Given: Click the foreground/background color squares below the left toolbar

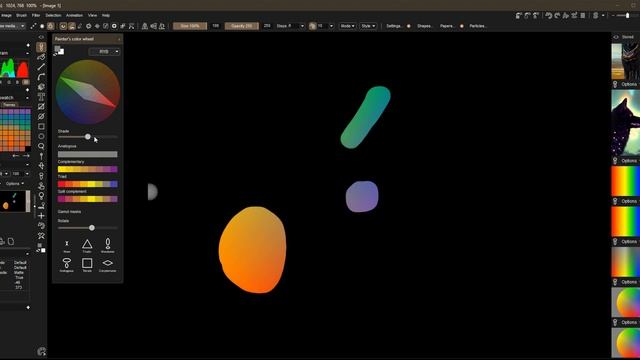Looking at the screenshot, I should [41, 248].
